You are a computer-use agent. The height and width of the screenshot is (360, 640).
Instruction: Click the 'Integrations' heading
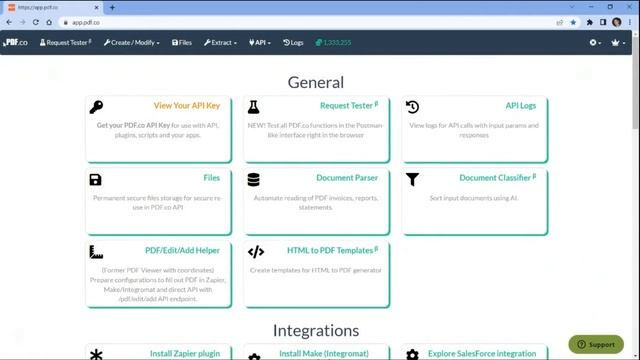316,331
